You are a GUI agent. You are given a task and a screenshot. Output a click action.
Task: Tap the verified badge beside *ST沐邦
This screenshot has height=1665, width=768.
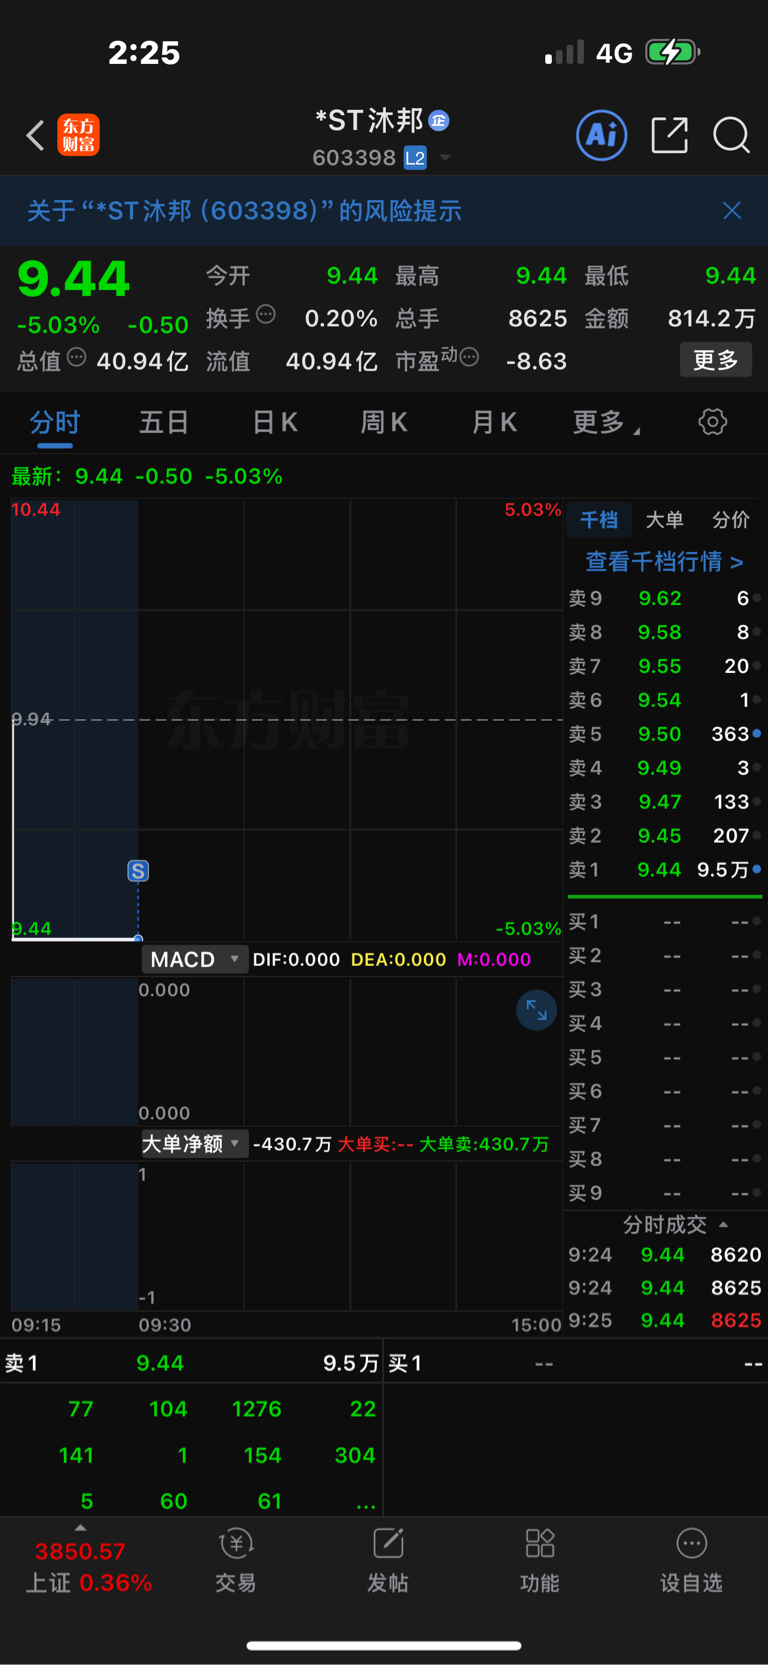coord(439,121)
